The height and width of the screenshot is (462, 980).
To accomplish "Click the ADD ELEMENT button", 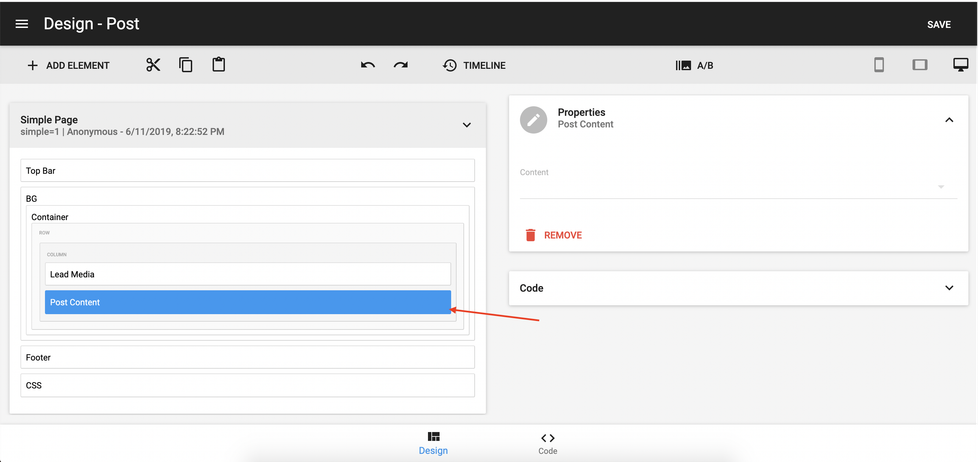I will 68,65.
